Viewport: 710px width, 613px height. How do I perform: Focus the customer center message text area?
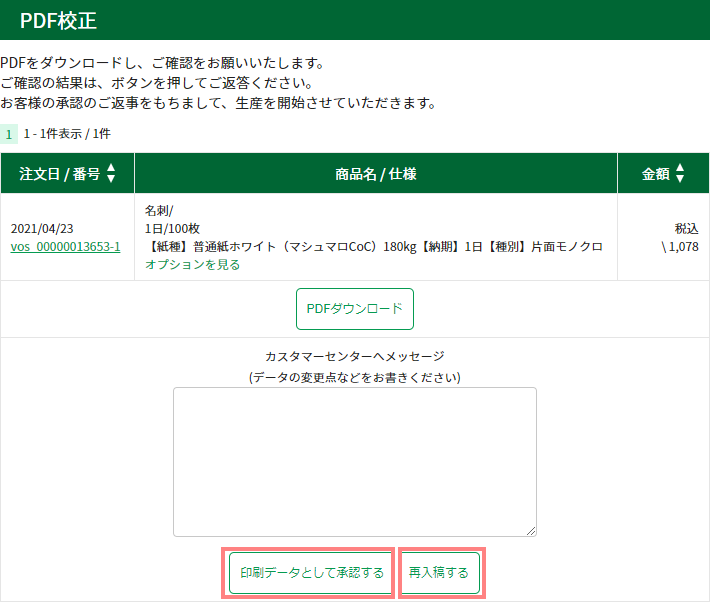coord(354,461)
